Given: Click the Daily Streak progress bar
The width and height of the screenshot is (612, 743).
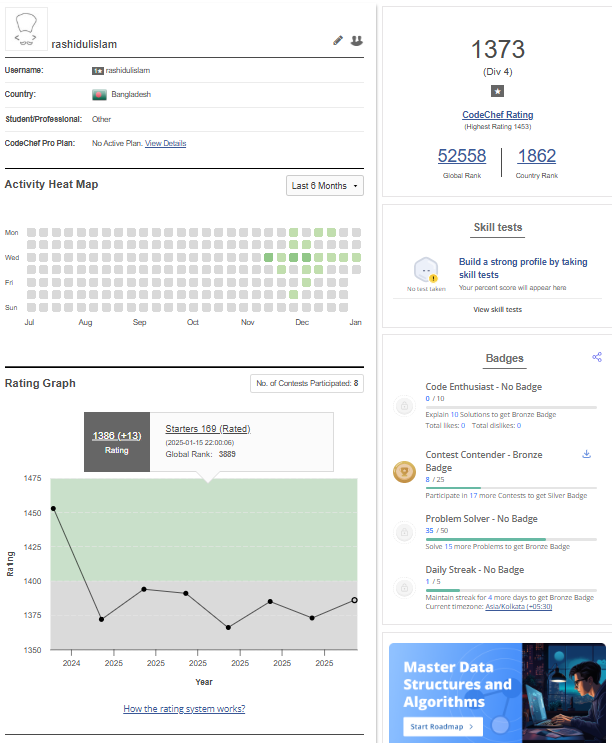Looking at the screenshot, I should tap(511, 590).
